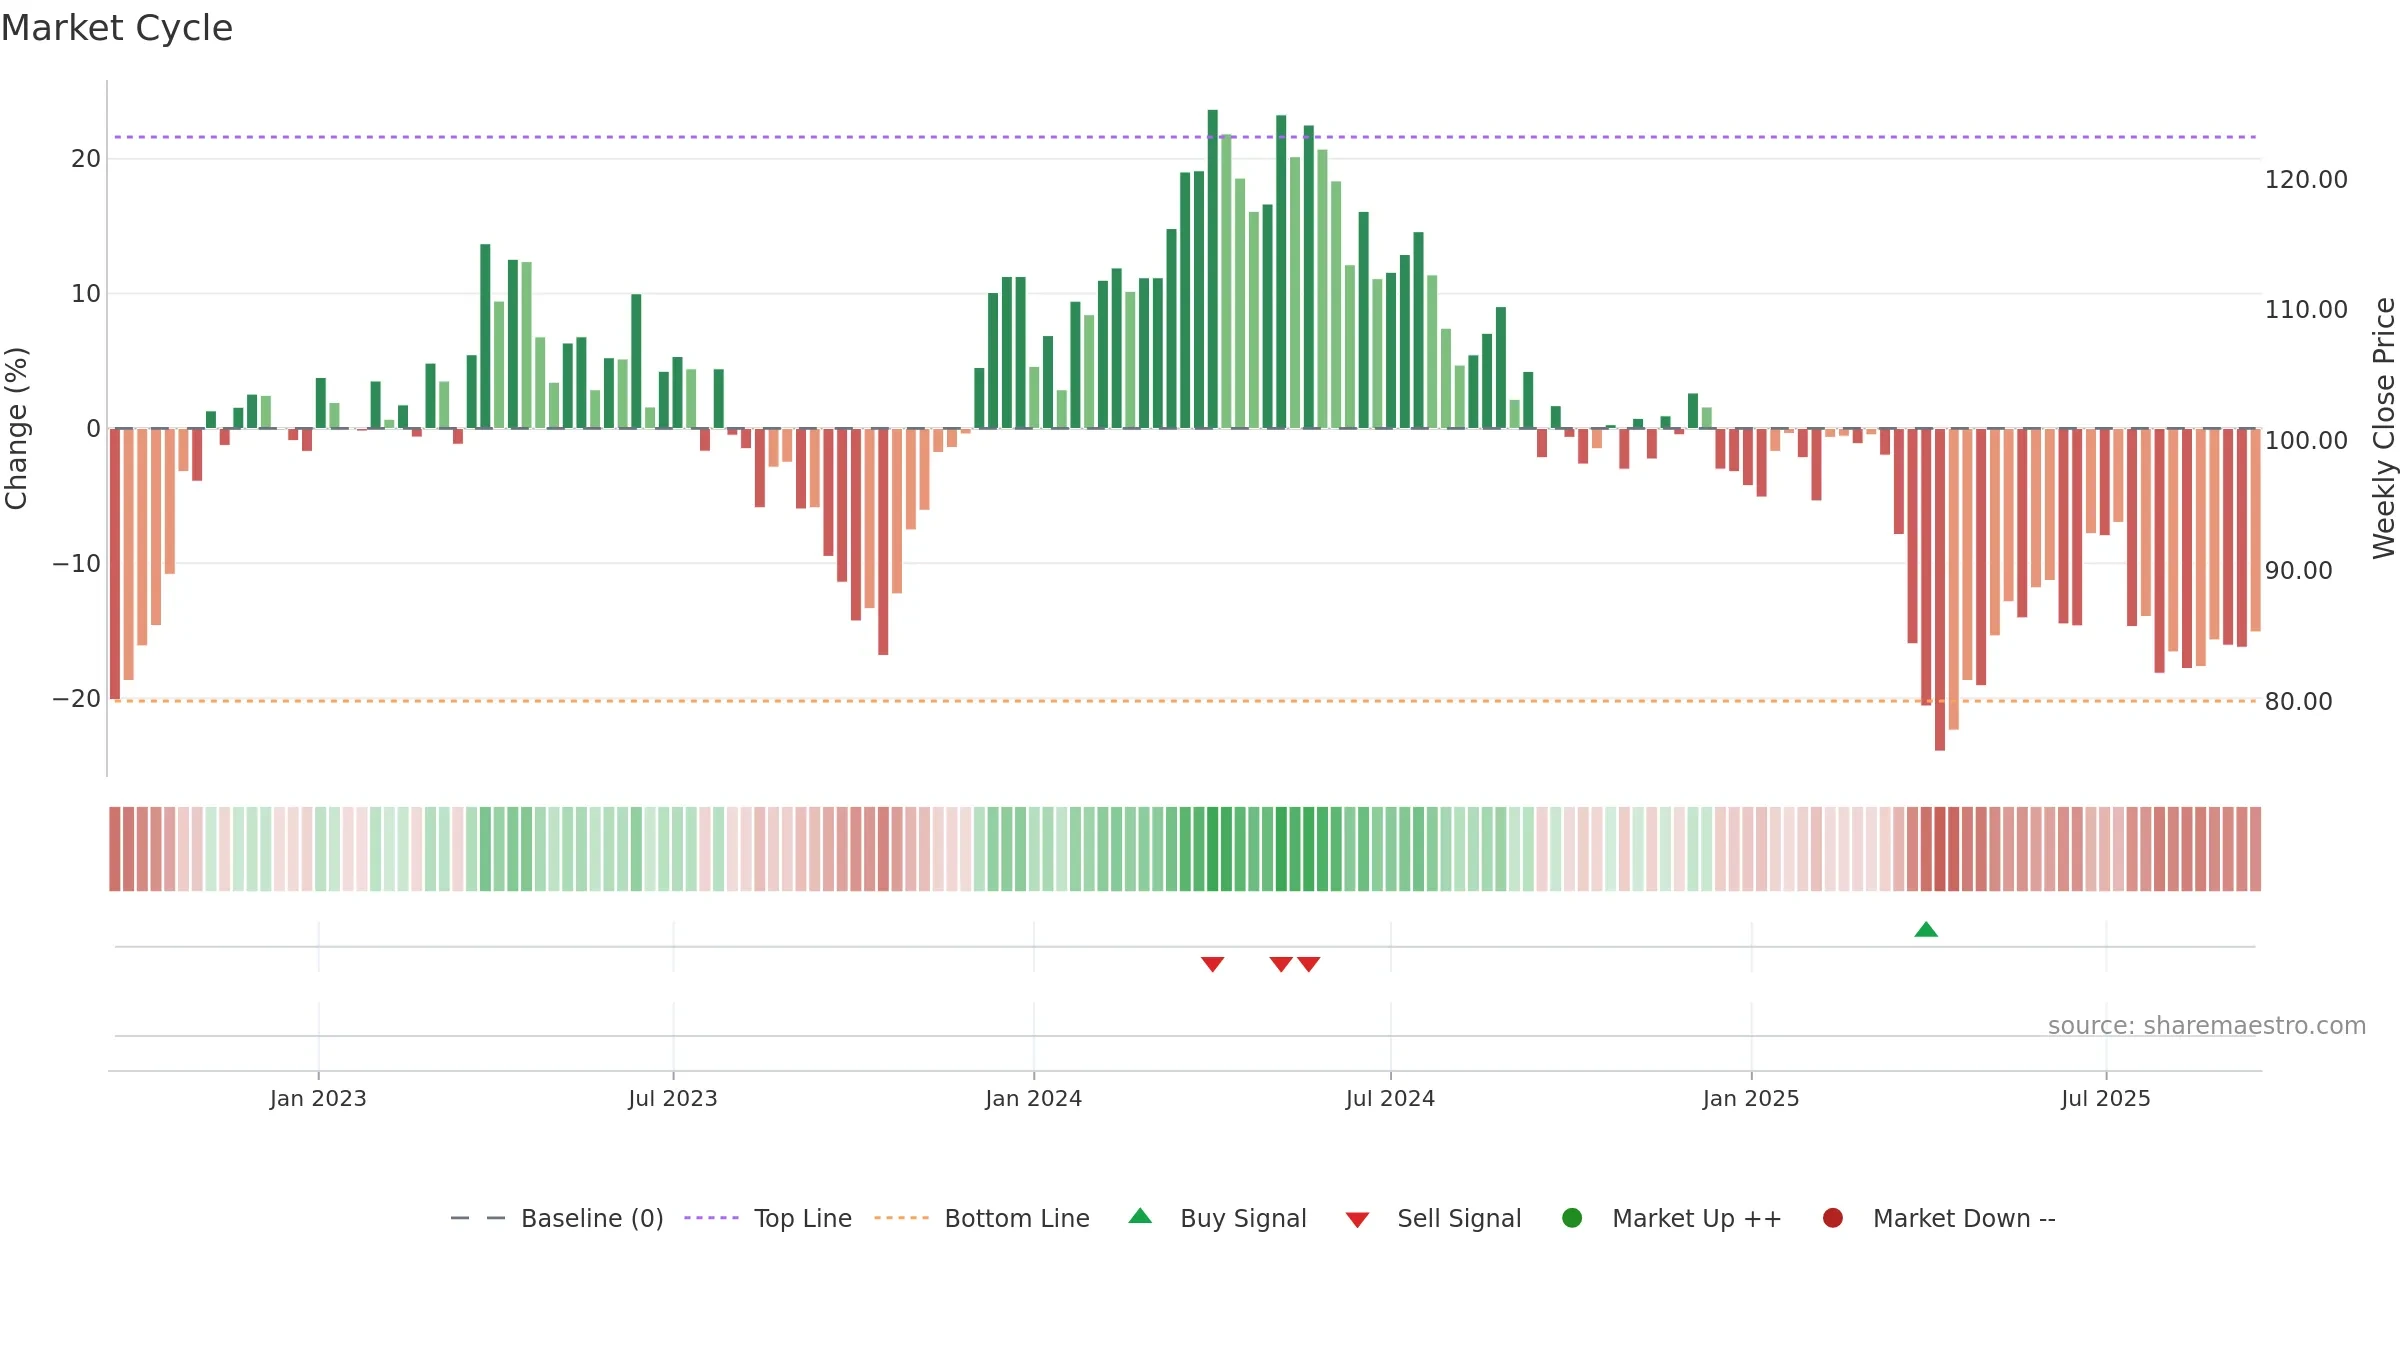The height and width of the screenshot is (1350, 2400).
Task: Click the Jan 2025 axis label
Action: coord(1751,1098)
